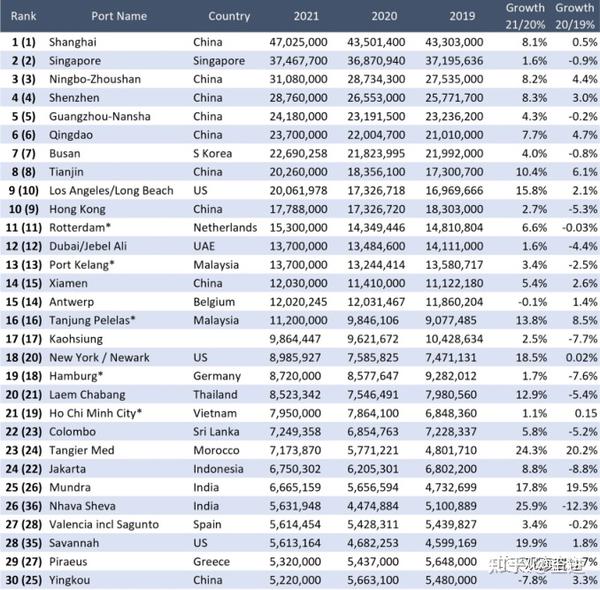Click the Rank column header
600x590 pixels.
tap(23, 16)
